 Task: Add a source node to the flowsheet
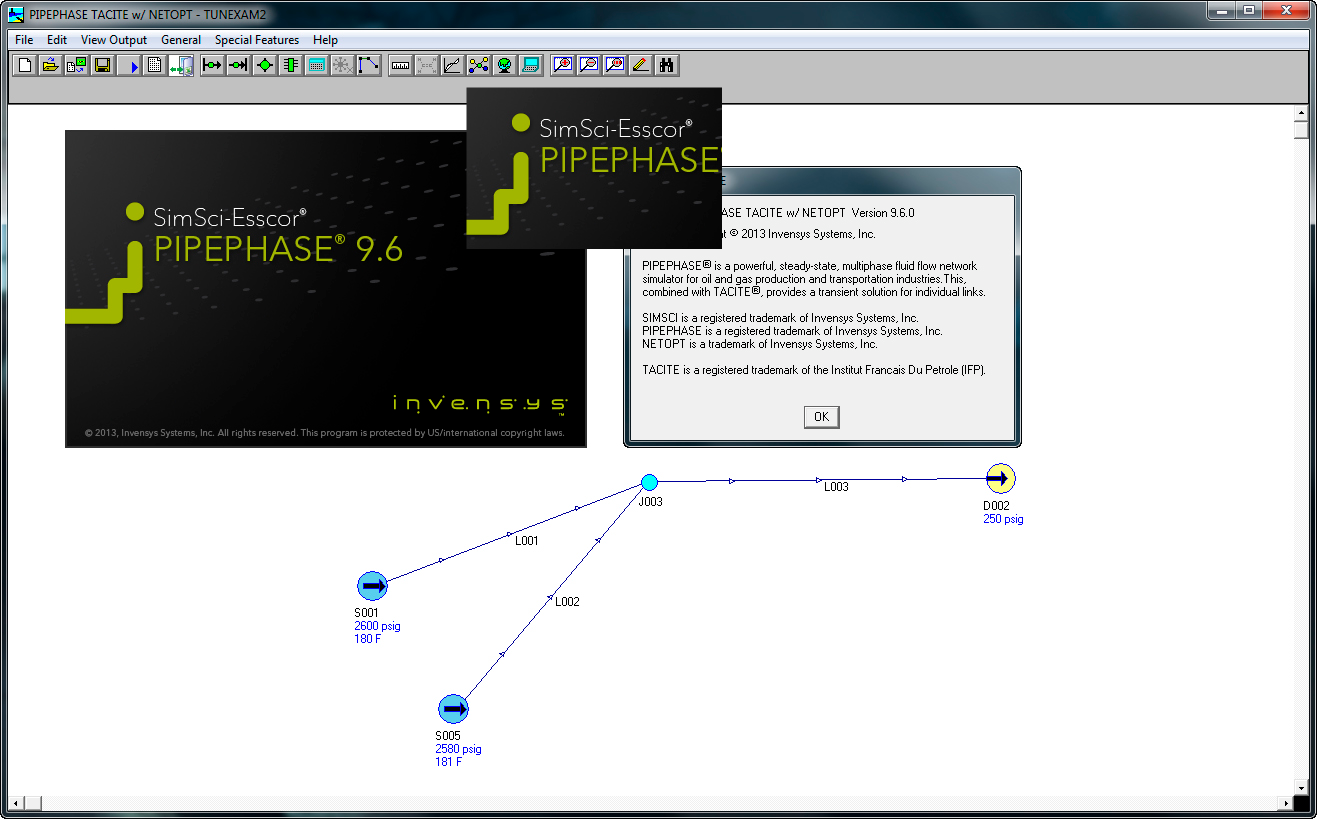point(210,64)
